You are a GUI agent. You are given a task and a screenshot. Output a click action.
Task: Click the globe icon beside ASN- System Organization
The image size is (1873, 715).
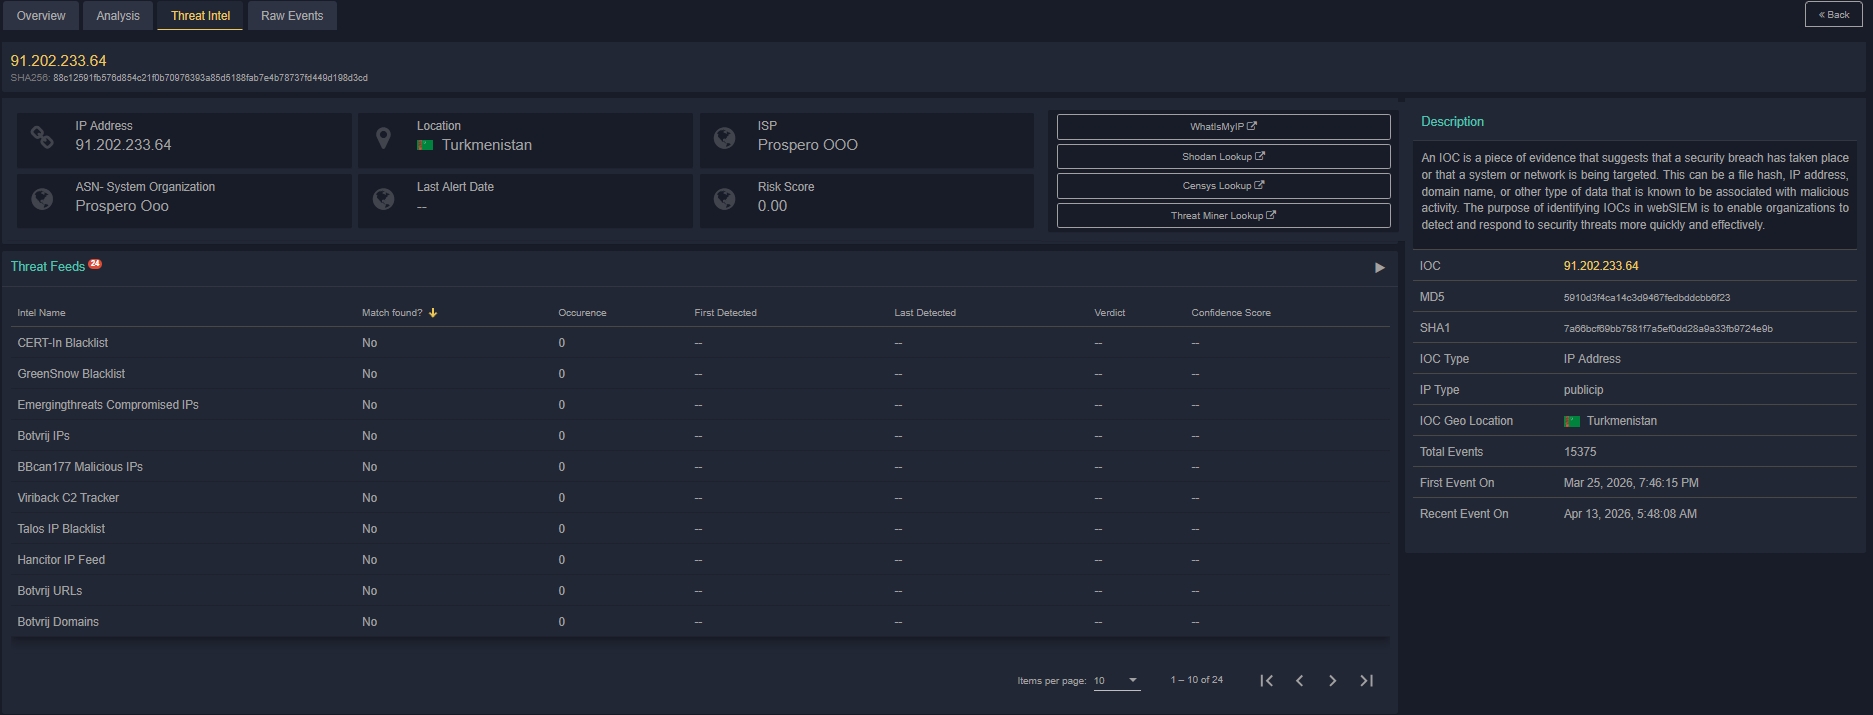click(x=42, y=199)
